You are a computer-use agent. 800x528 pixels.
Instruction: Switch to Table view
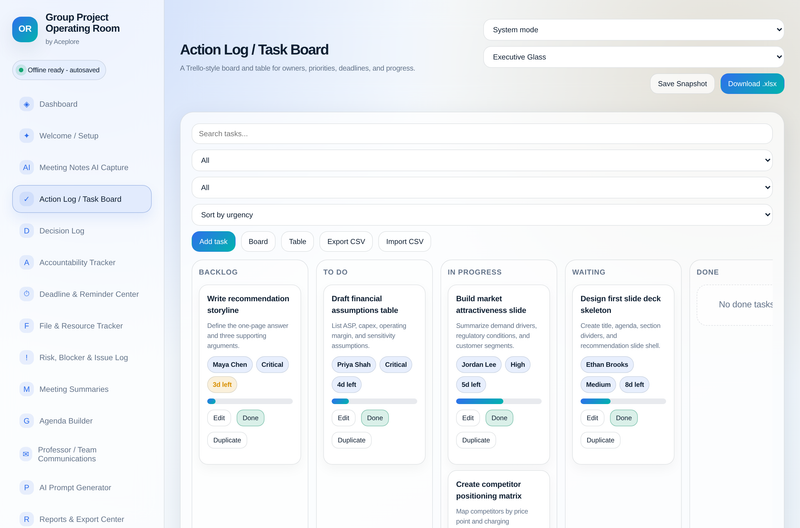pyautogui.click(x=297, y=241)
